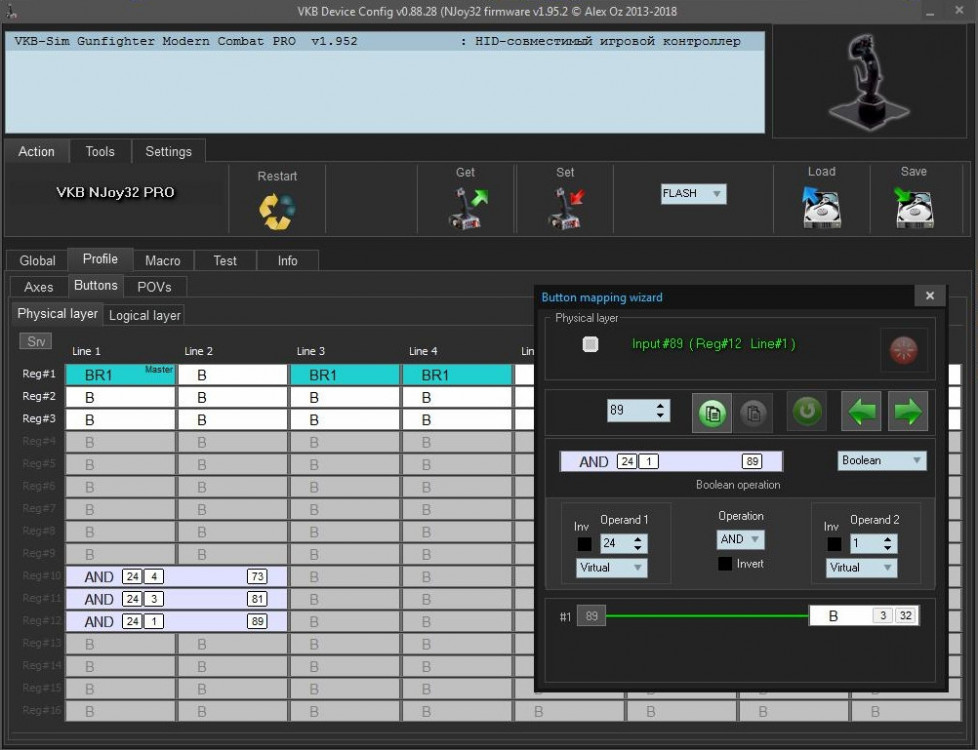Open the Logical layer tab

click(x=145, y=315)
